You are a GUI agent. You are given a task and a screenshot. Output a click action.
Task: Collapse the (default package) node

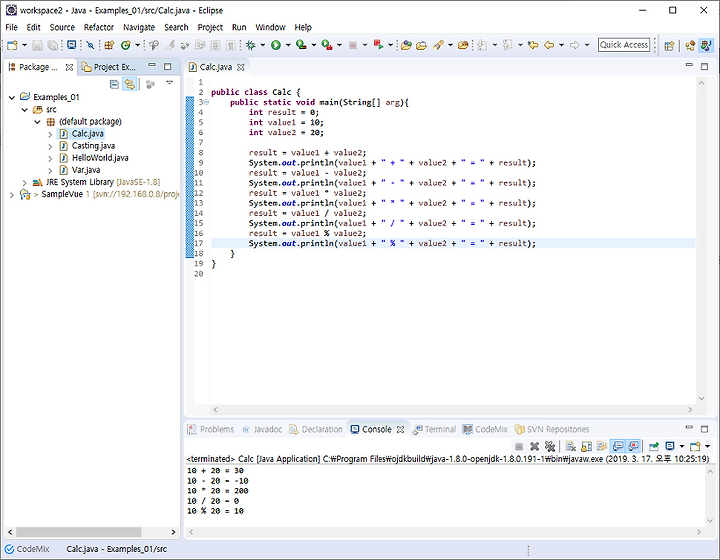tap(38, 122)
